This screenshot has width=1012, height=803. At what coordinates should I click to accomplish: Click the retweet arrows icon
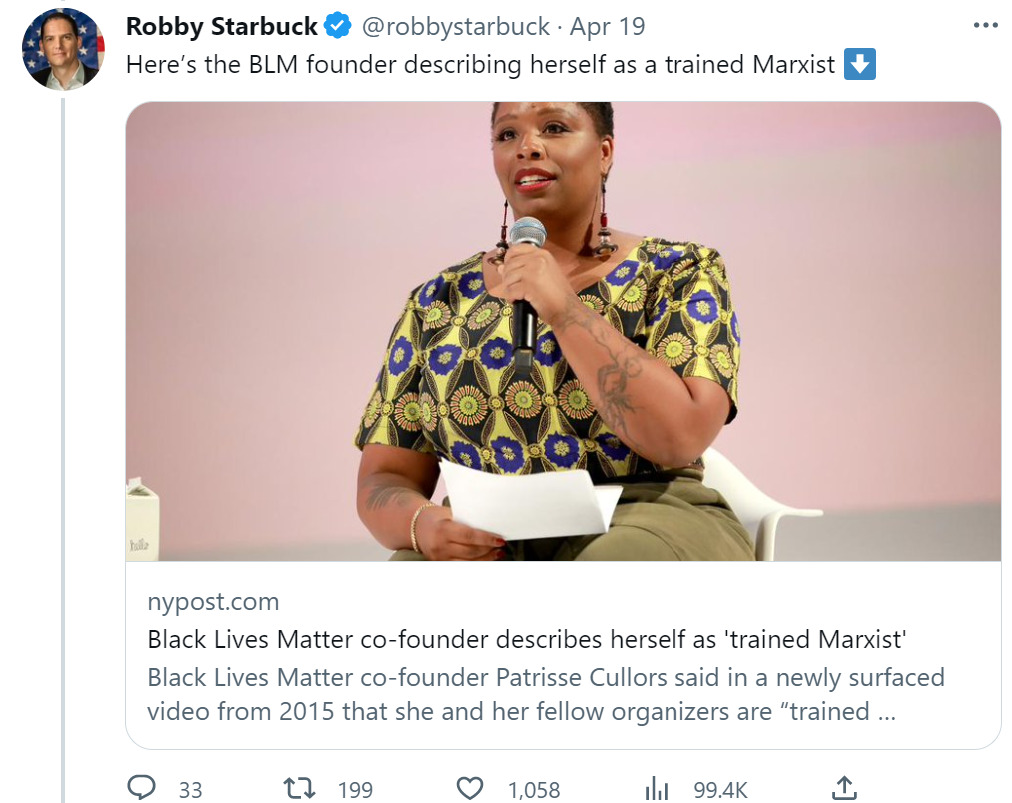click(300, 788)
